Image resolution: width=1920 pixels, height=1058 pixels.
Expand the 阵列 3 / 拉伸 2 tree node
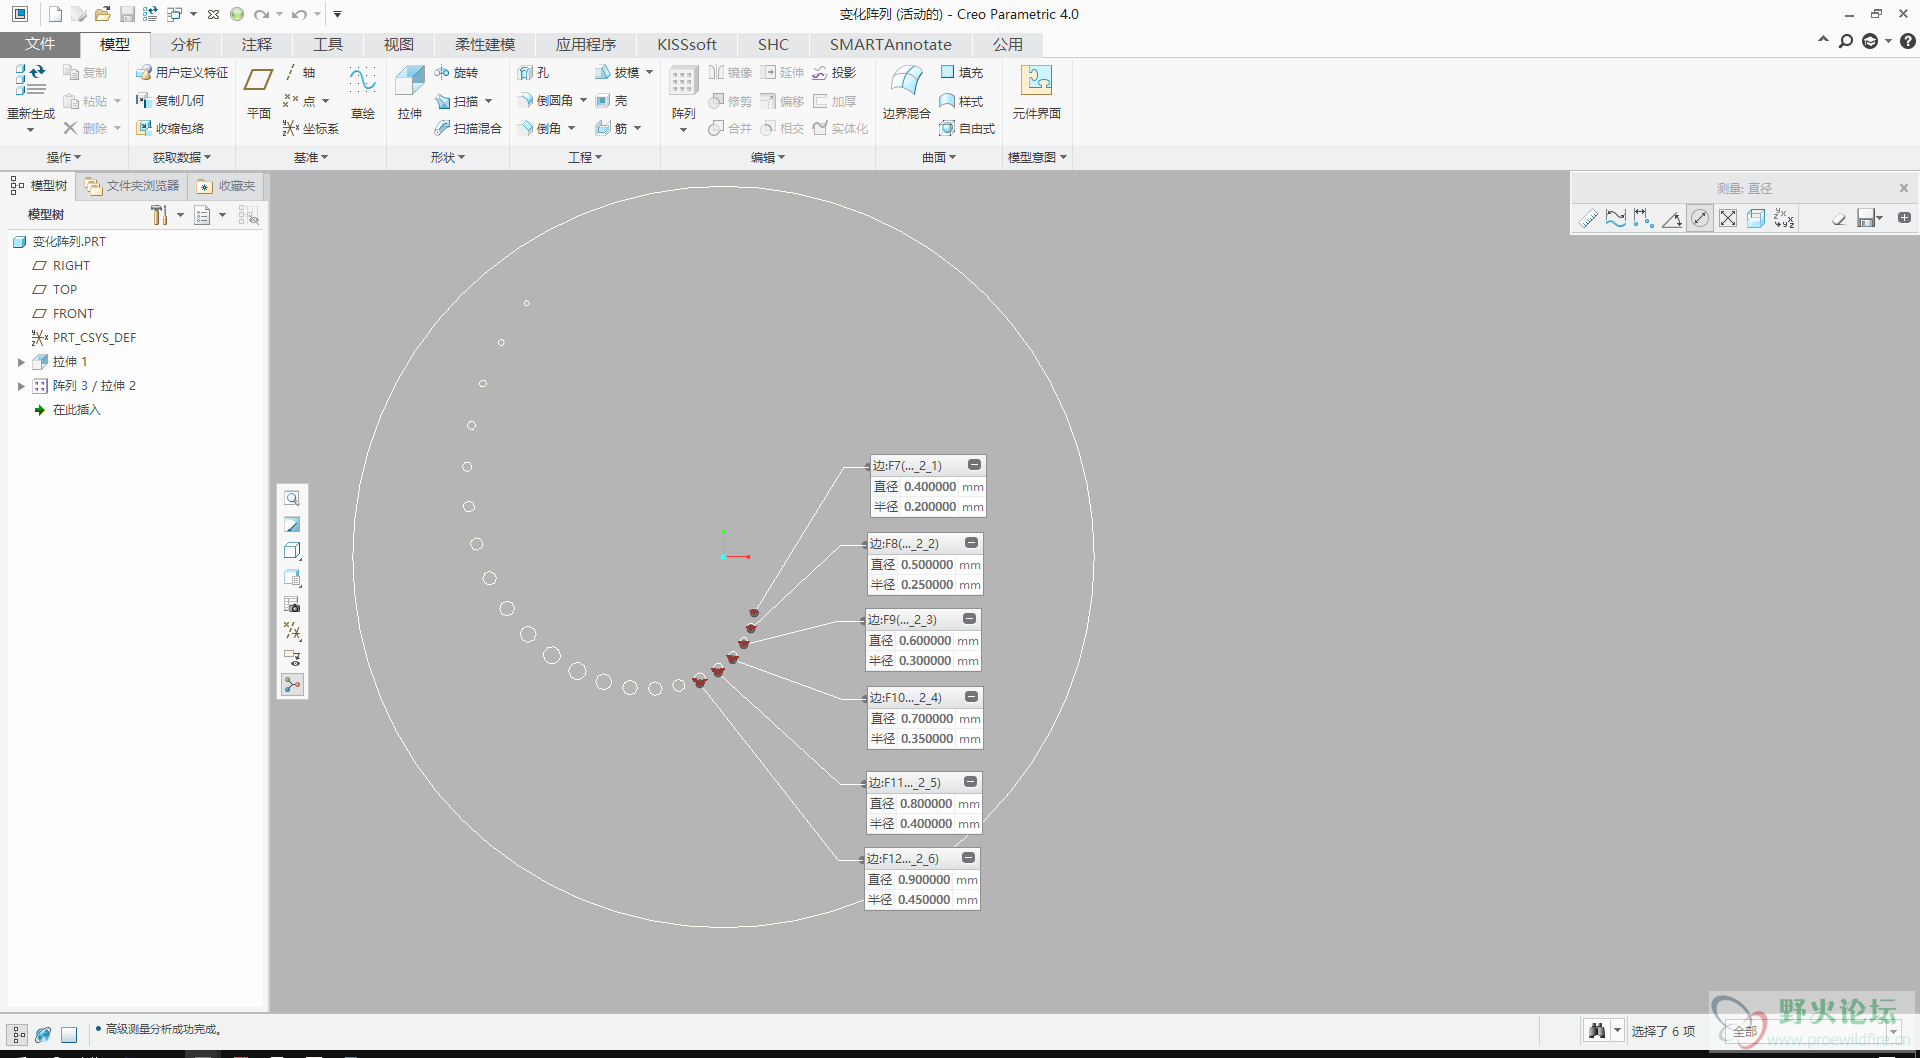point(21,386)
